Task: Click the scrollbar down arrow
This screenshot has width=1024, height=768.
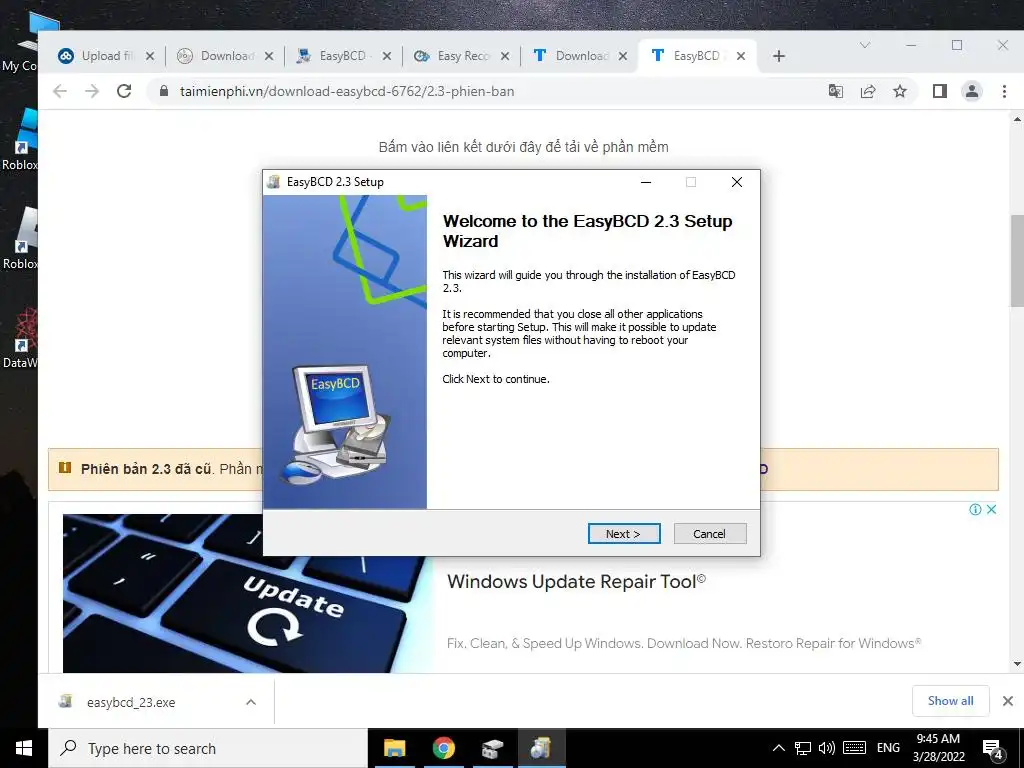Action: 1017,664
